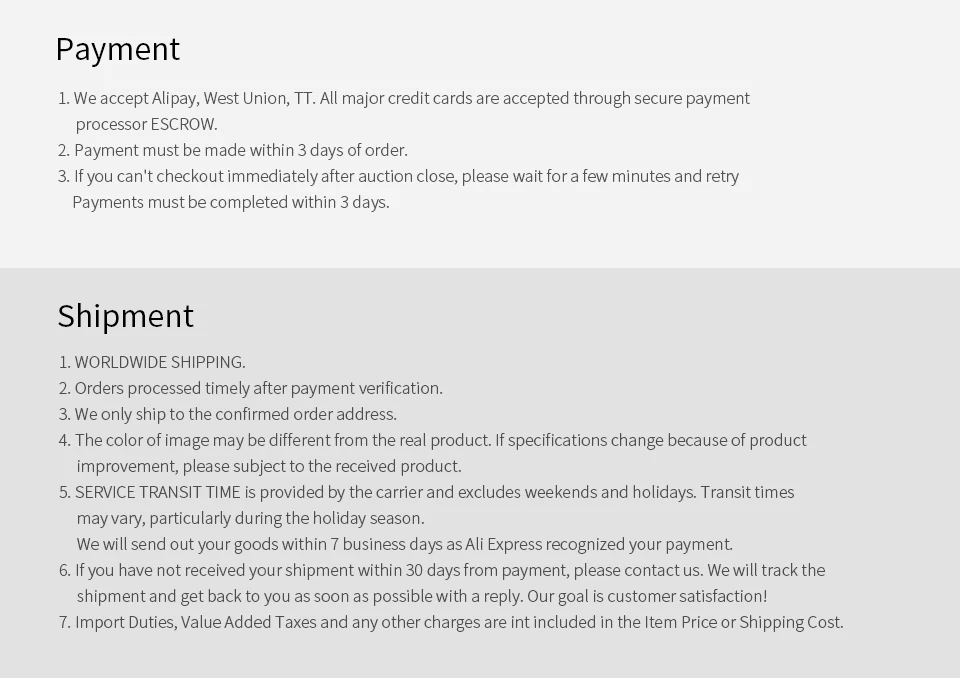Viewport: 960px width, 678px height.
Task: Click the words 'Ali Express' in shipment text
Action: (x=504, y=544)
